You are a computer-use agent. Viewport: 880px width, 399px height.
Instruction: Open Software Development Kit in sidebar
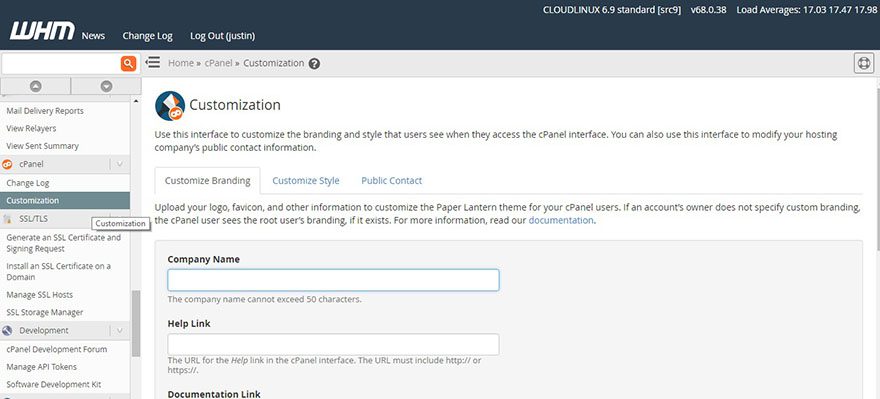[x=54, y=384]
